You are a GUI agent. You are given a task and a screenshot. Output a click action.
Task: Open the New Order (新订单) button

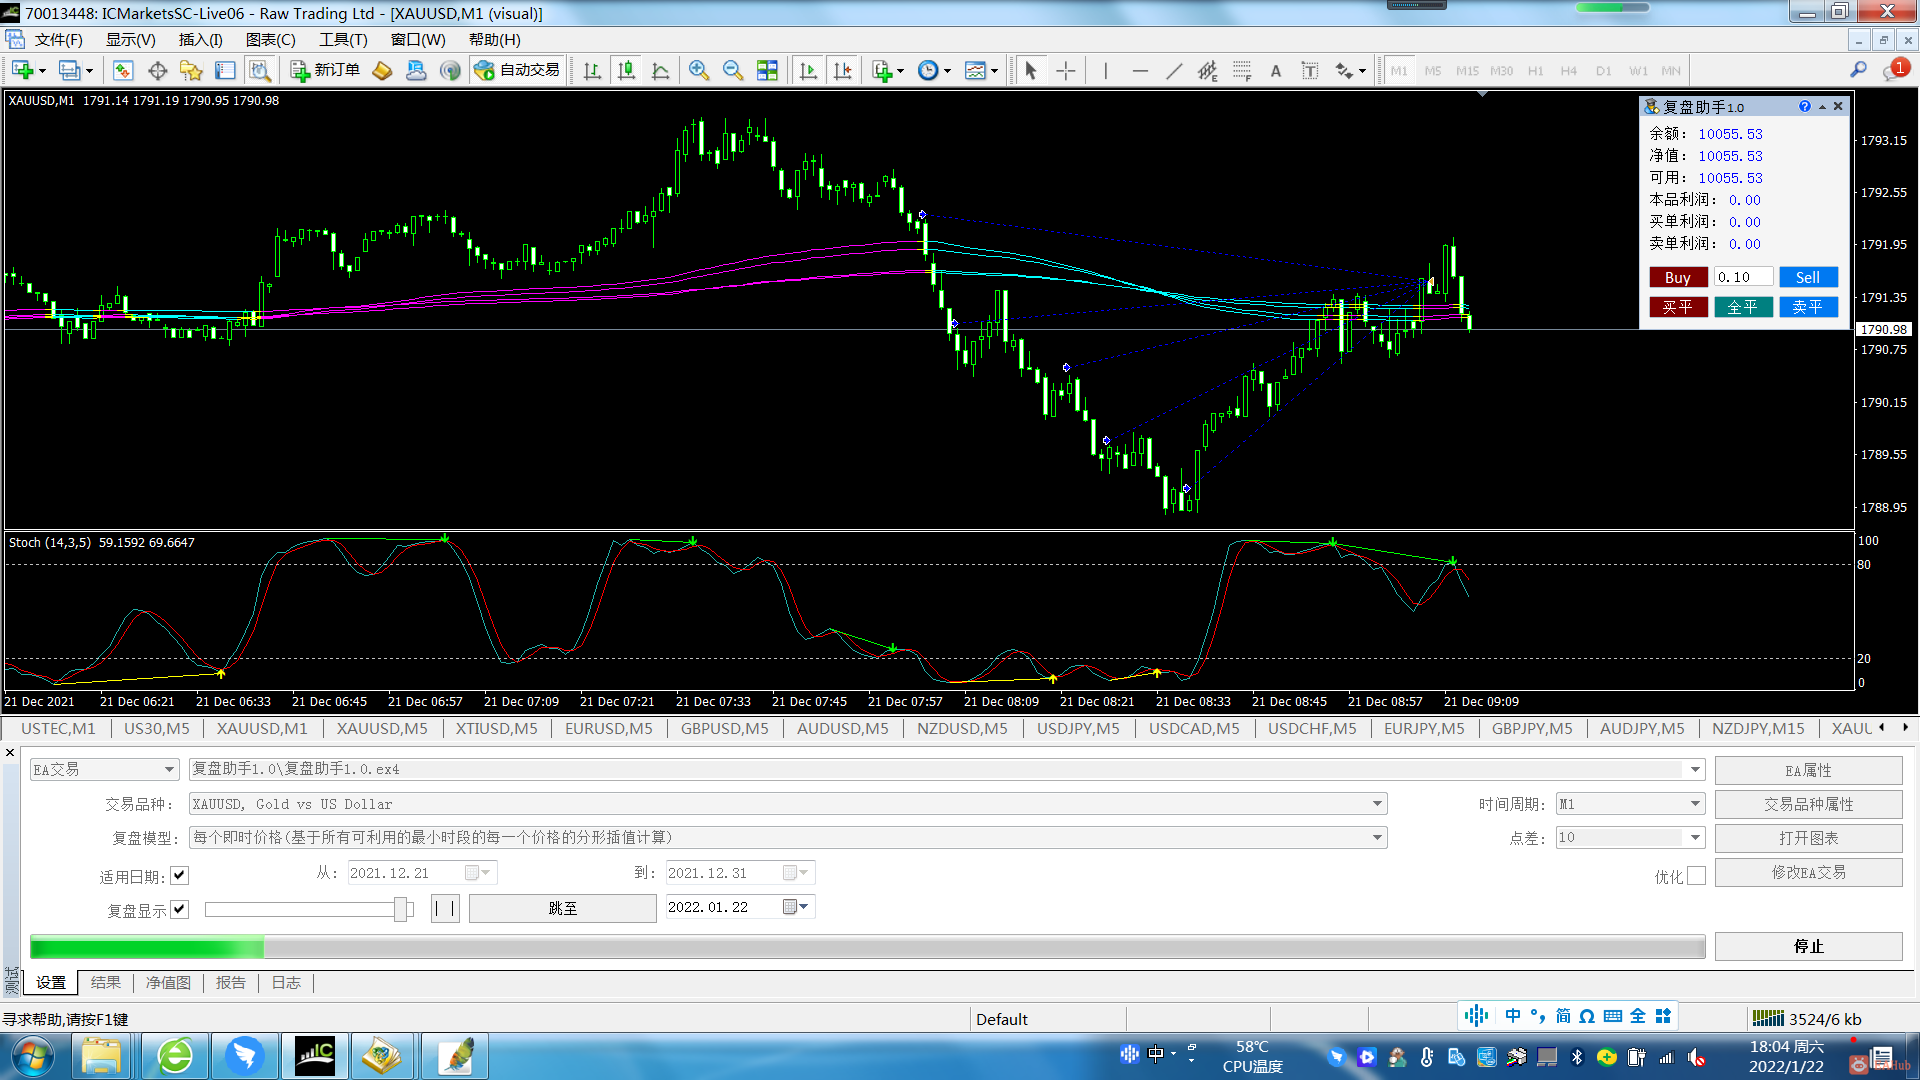tap(326, 70)
